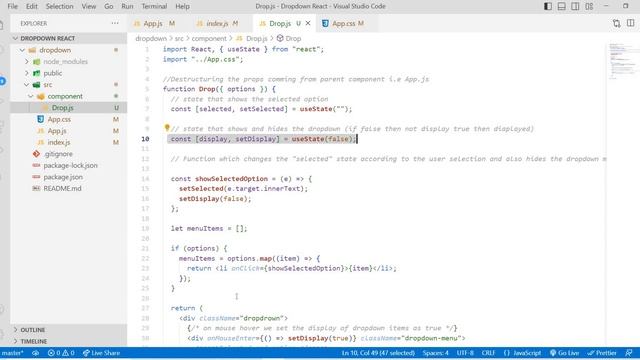
Task: Change JavaScript language mode
Action: click(x=522, y=353)
